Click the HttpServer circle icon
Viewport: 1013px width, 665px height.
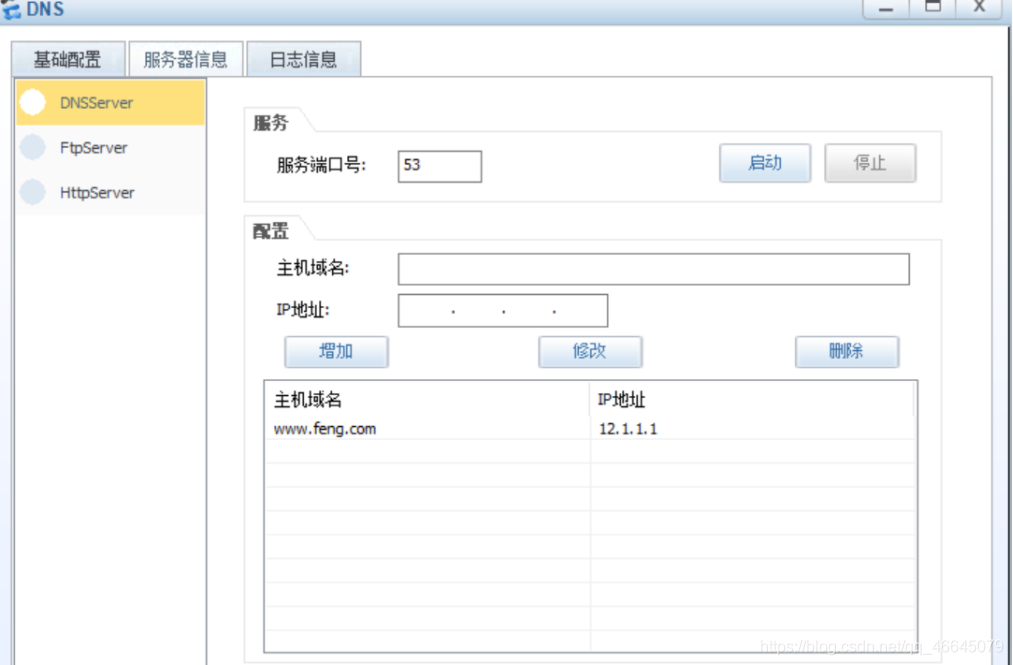point(32,192)
